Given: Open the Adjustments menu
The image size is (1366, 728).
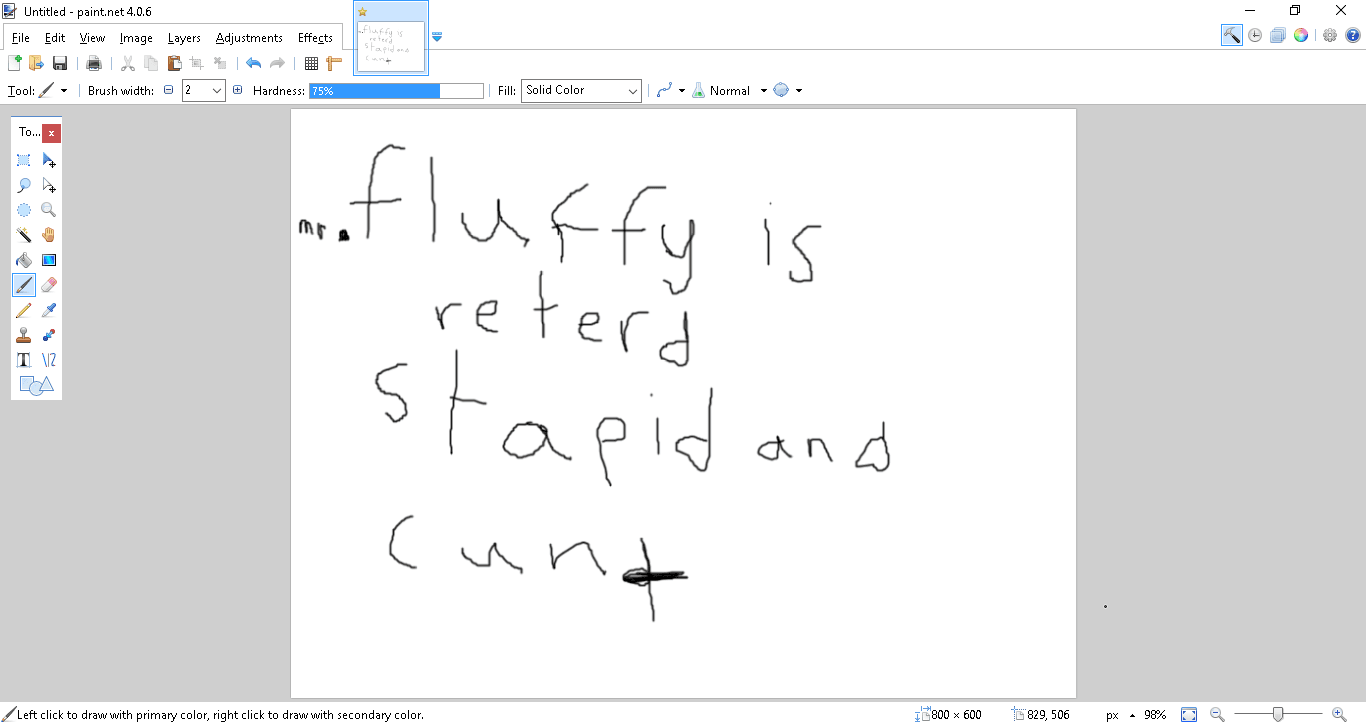Looking at the screenshot, I should pyautogui.click(x=249, y=38).
